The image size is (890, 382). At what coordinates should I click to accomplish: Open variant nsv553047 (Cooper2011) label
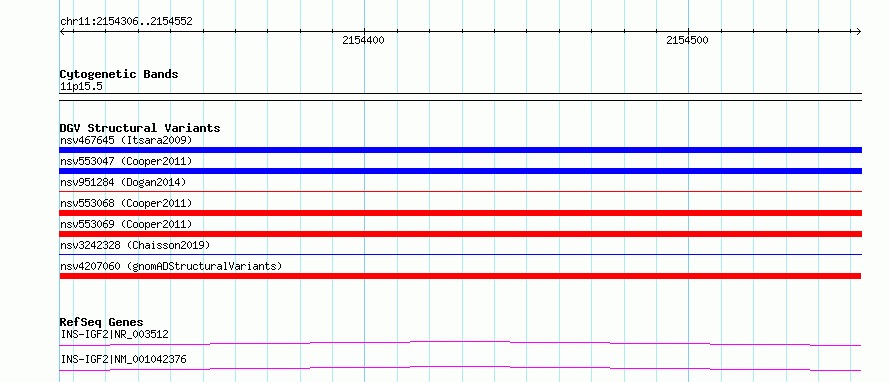point(126,161)
